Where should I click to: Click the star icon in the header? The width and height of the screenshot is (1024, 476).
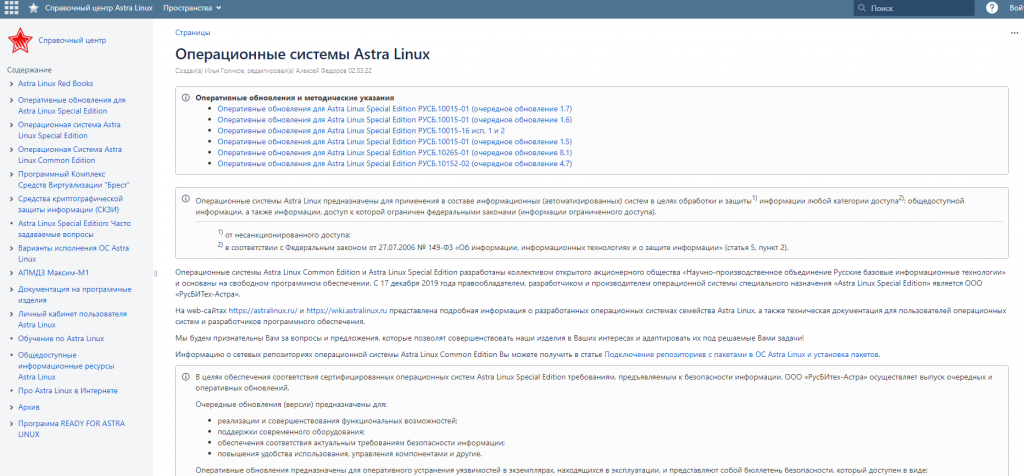33,8
